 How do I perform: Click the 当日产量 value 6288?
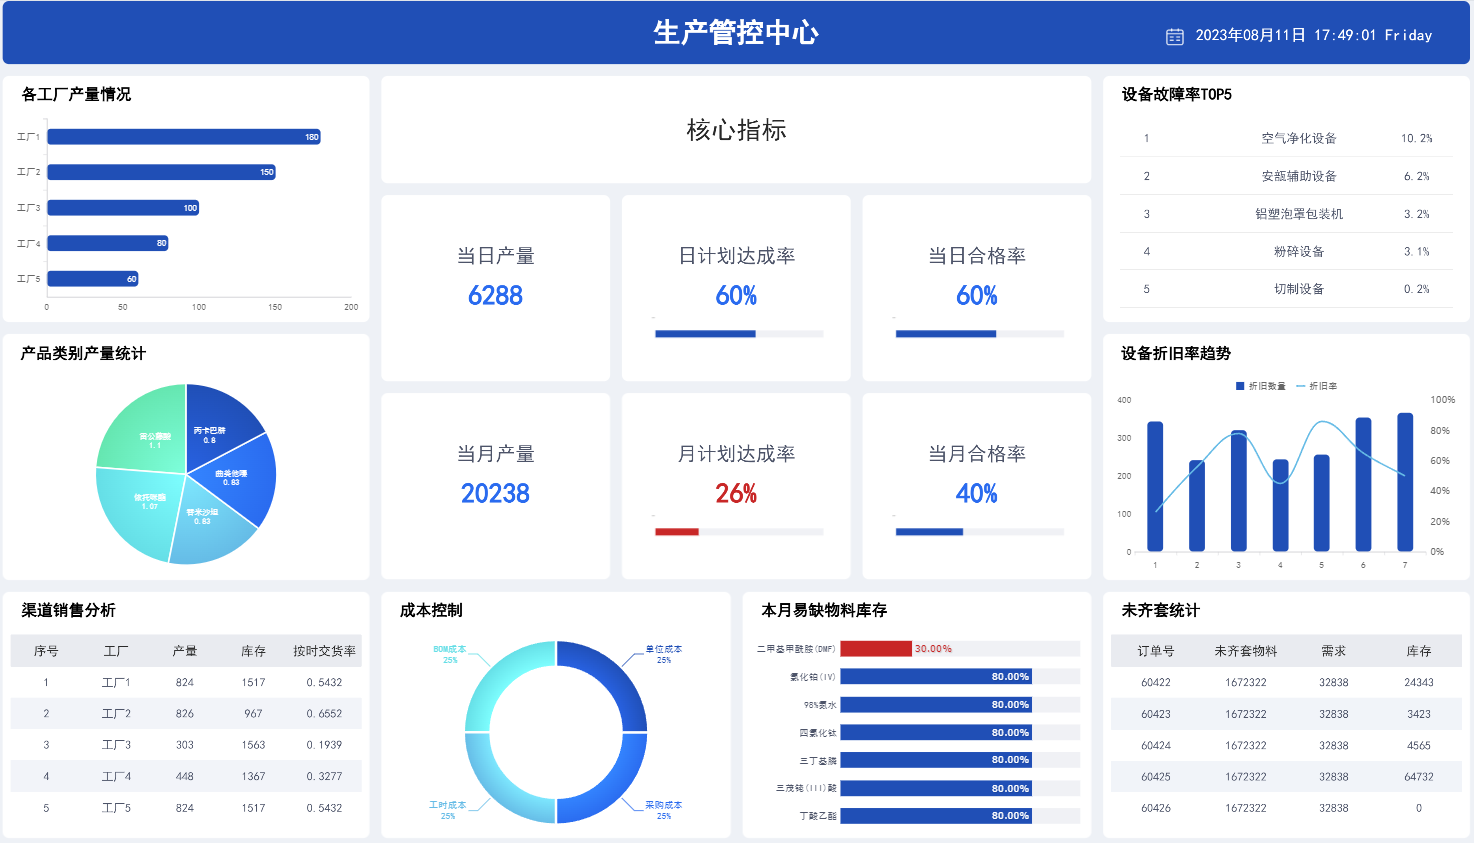(x=495, y=296)
